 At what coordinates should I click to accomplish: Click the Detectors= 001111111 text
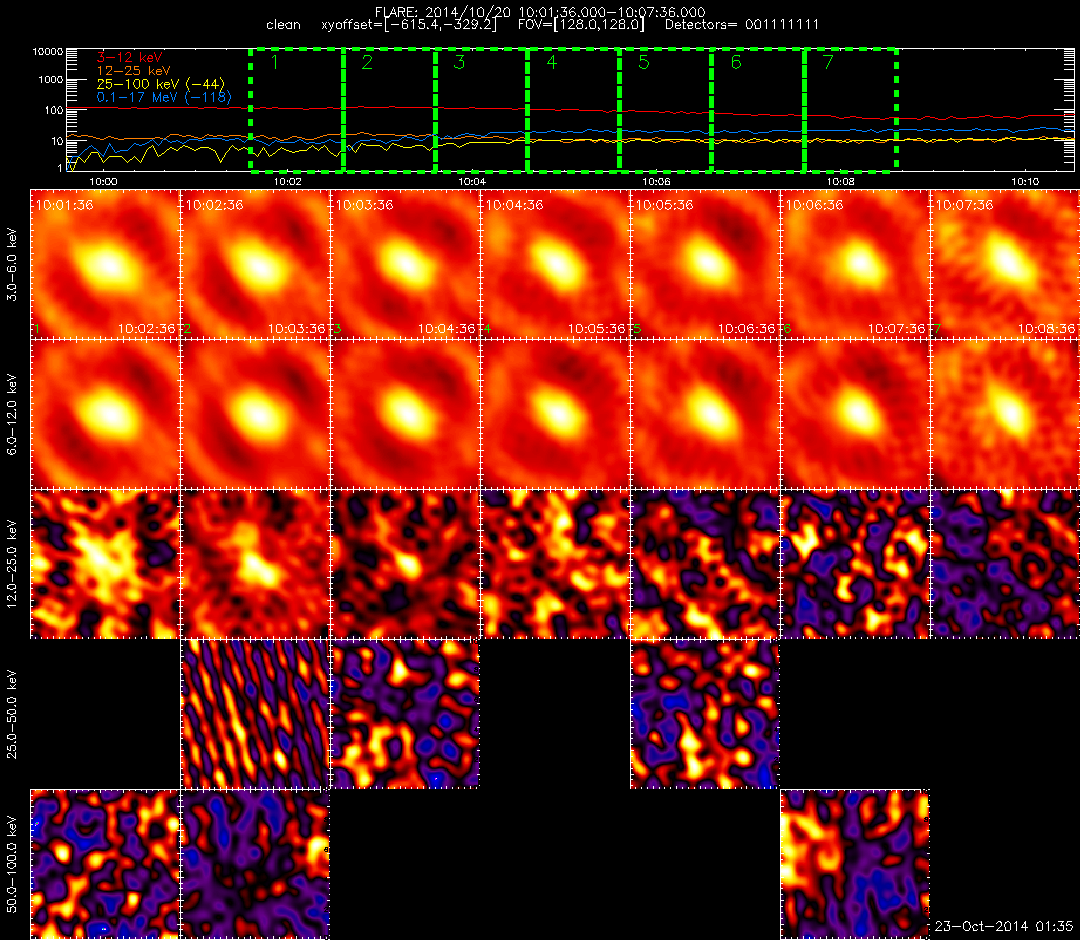point(742,25)
